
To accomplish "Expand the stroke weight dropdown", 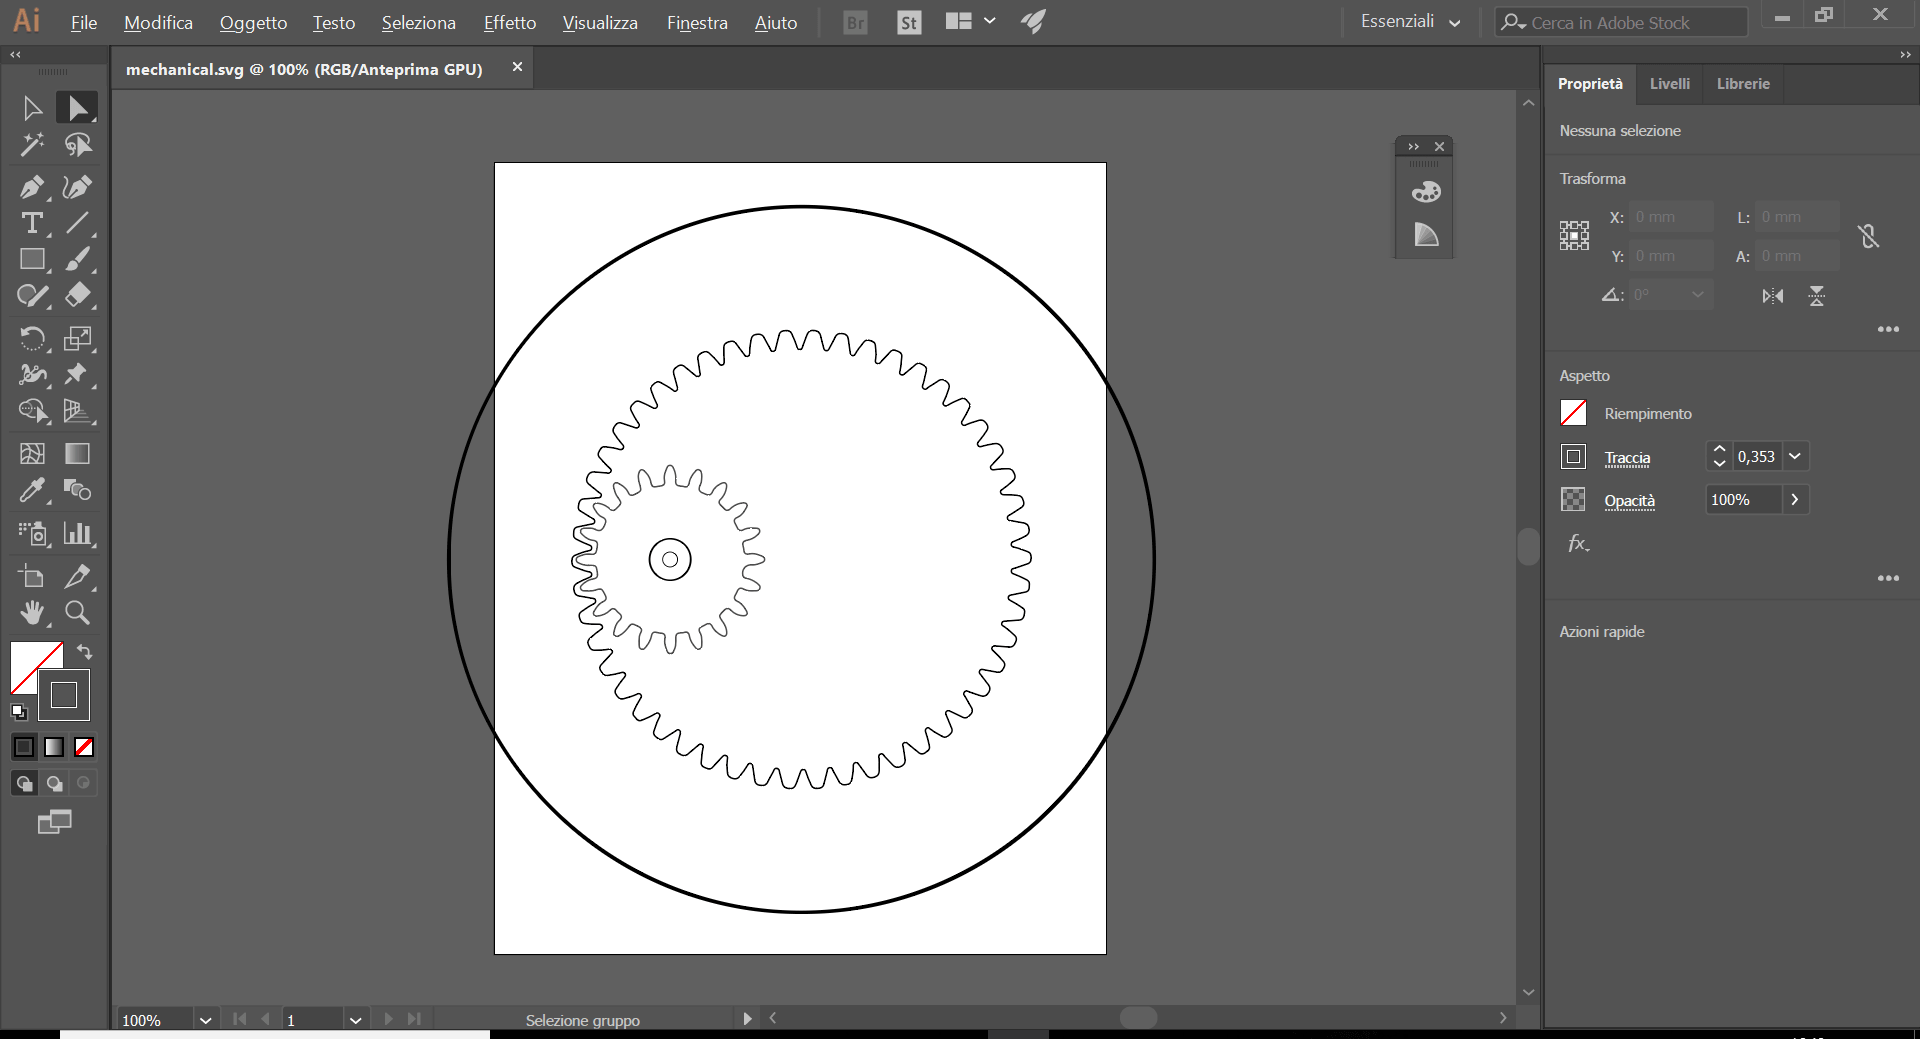I will click(1795, 456).
